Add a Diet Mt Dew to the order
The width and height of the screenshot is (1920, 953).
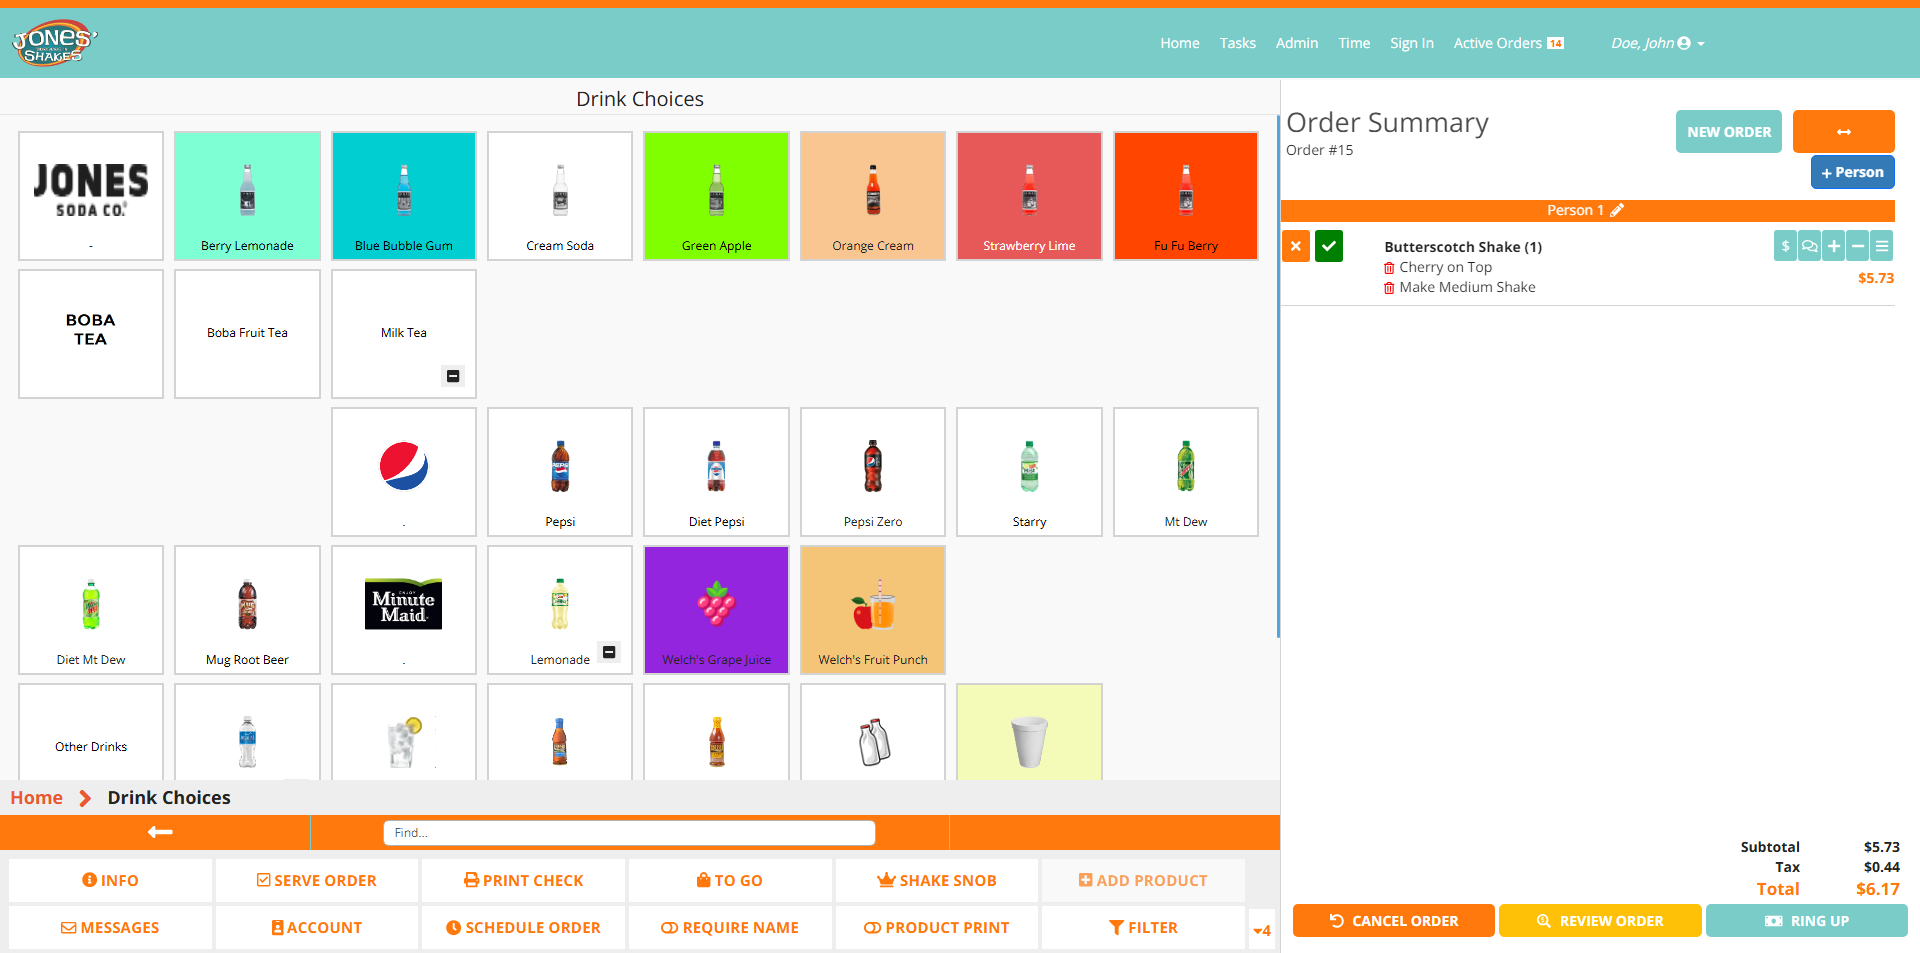[91, 610]
